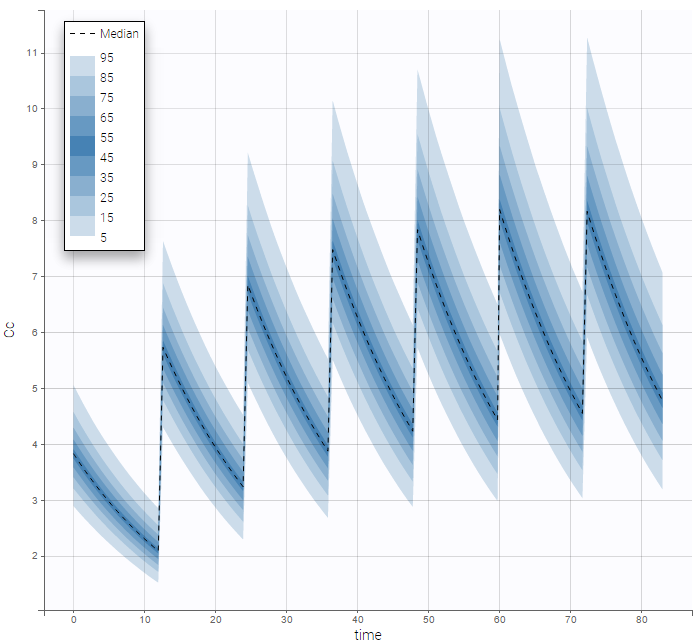This screenshot has width=699, height=644.
Task: Click the Median entry in the legend
Action: [x=119, y=34]
